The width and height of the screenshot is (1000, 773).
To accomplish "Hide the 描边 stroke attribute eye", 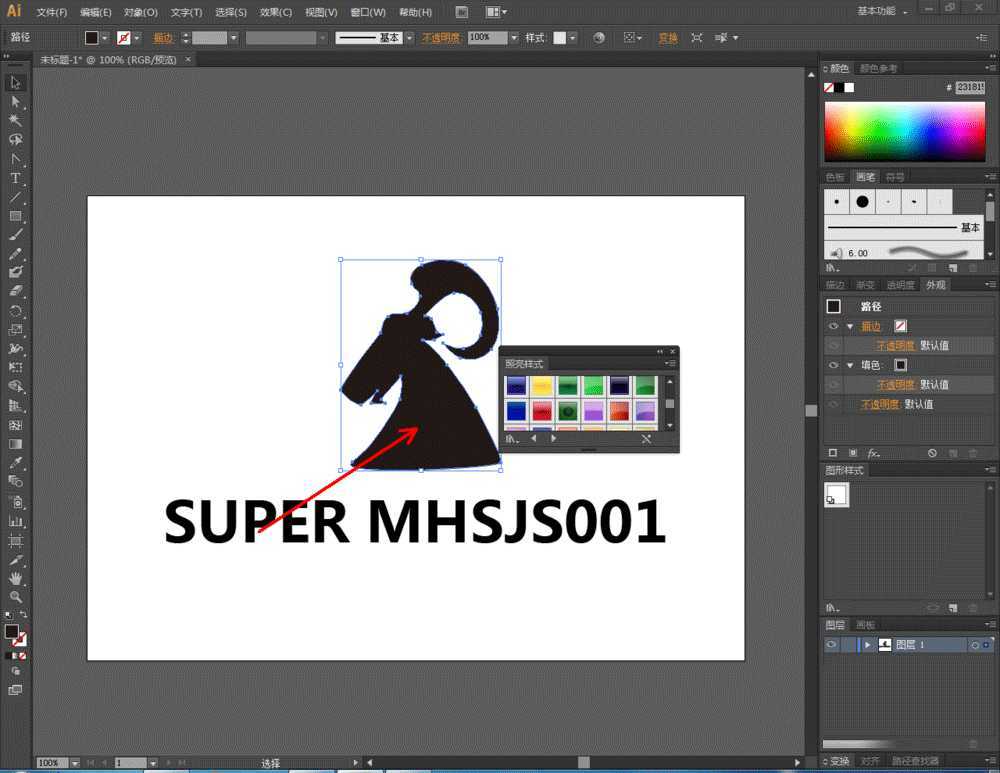I will (x=833, y=326).
